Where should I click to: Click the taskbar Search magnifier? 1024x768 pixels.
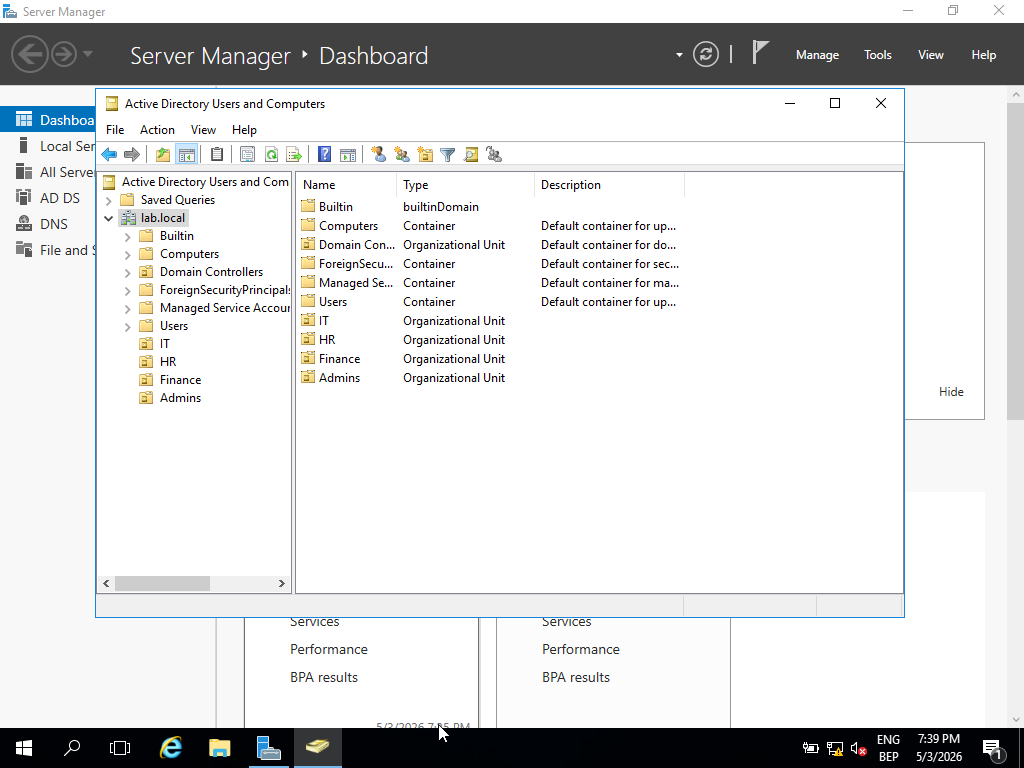point(72,748)
